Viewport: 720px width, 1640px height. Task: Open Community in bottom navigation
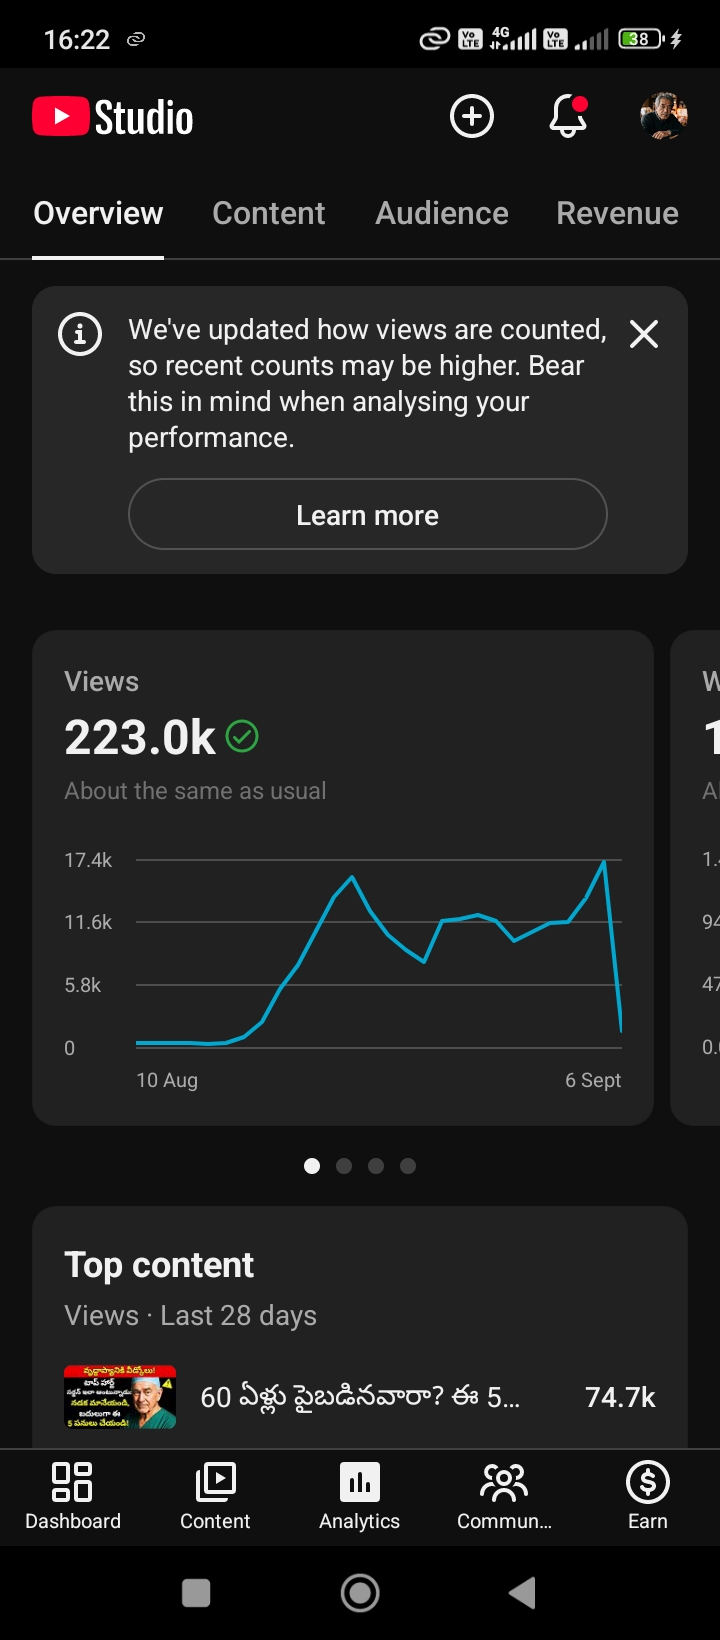pyautogui.click(x=504, y=1496)
